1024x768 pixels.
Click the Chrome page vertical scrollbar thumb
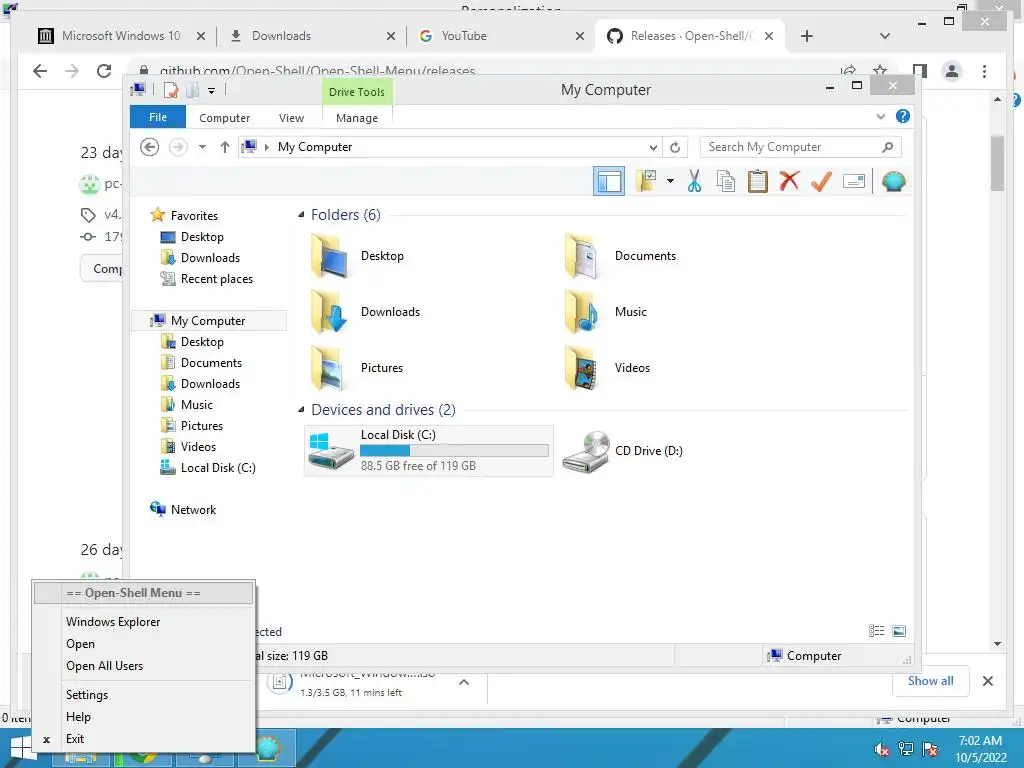997,163
